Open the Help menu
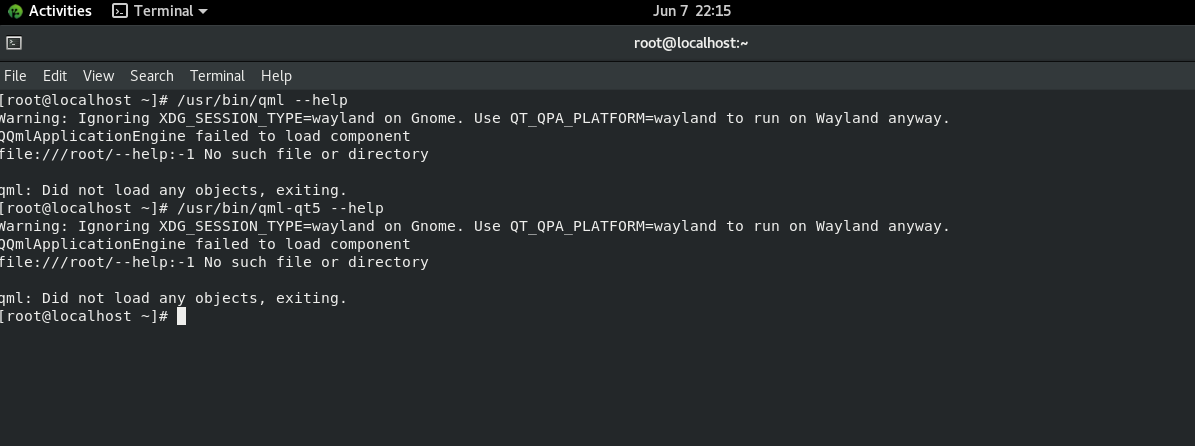This screenshot has width=1195, height=446. [x=276, y=76]
